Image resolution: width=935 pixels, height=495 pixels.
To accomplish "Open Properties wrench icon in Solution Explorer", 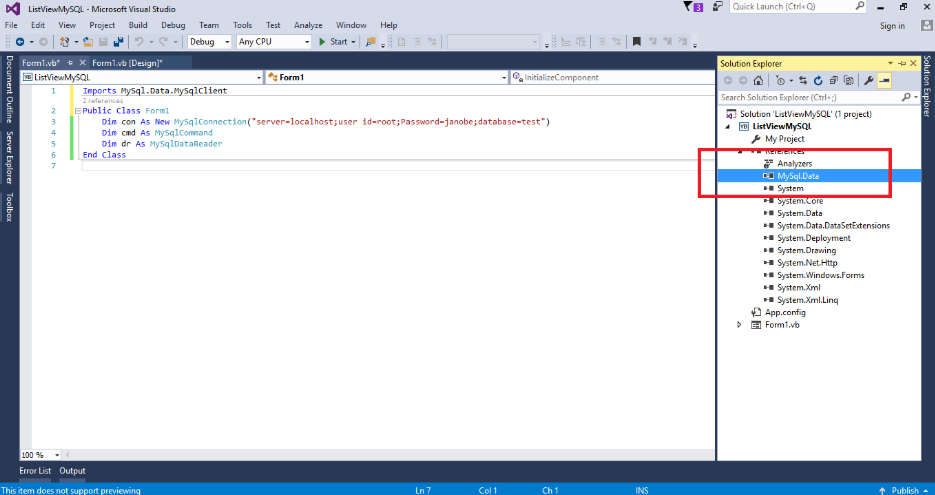I will [x=869, y=81].
